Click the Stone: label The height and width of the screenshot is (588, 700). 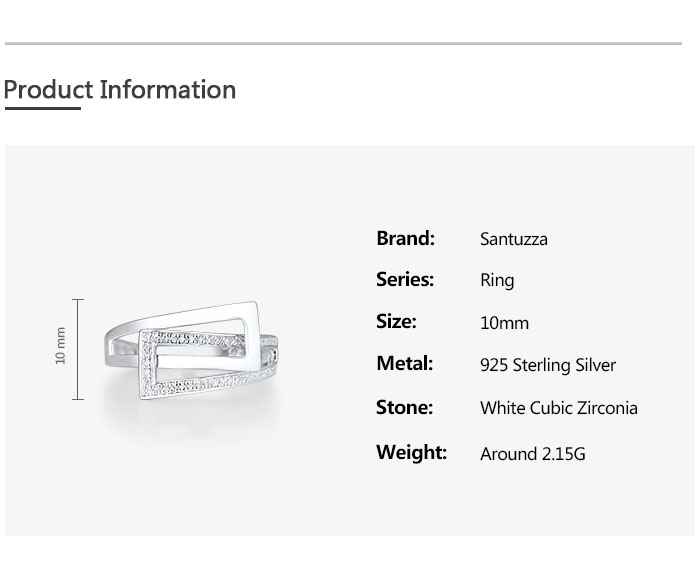click(404, 407)
